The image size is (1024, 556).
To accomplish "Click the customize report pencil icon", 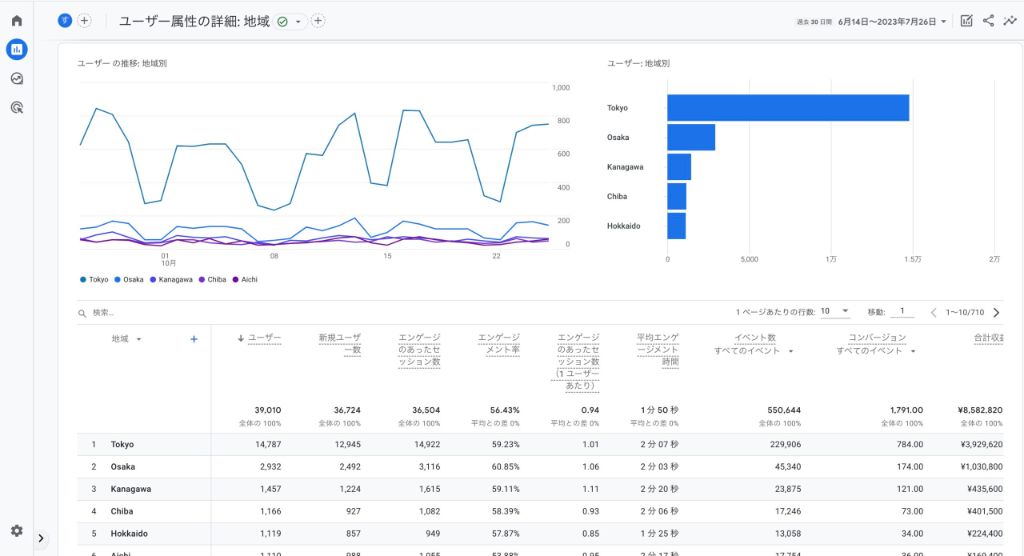I will point(966,20).
